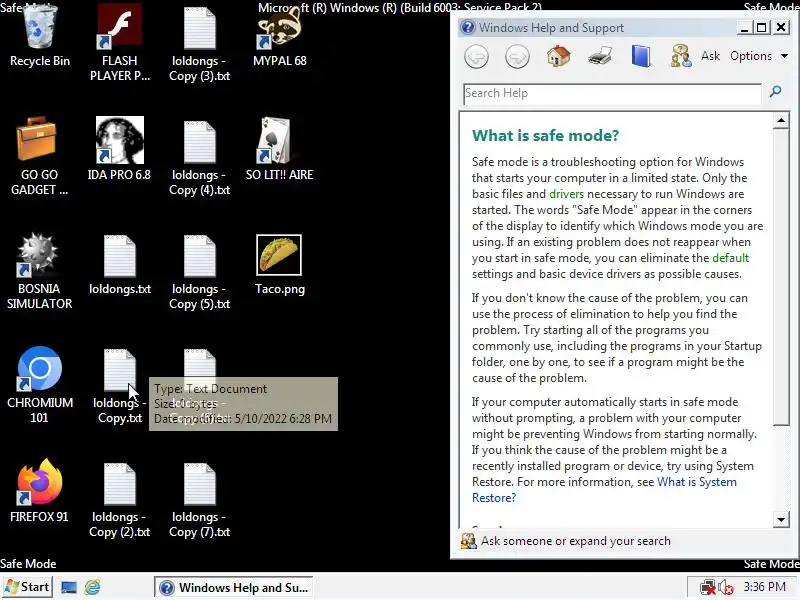Open the Options dropdown menu

[759, 56]
